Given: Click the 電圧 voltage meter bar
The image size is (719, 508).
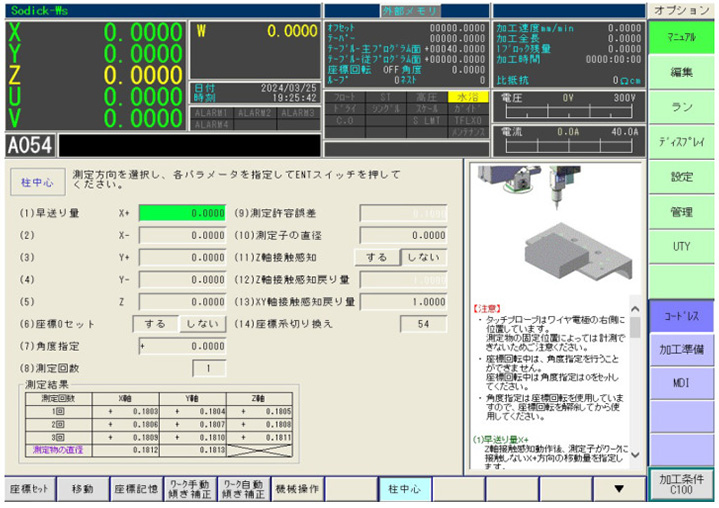Looking at the screenshot, I should tap(569, 111).
